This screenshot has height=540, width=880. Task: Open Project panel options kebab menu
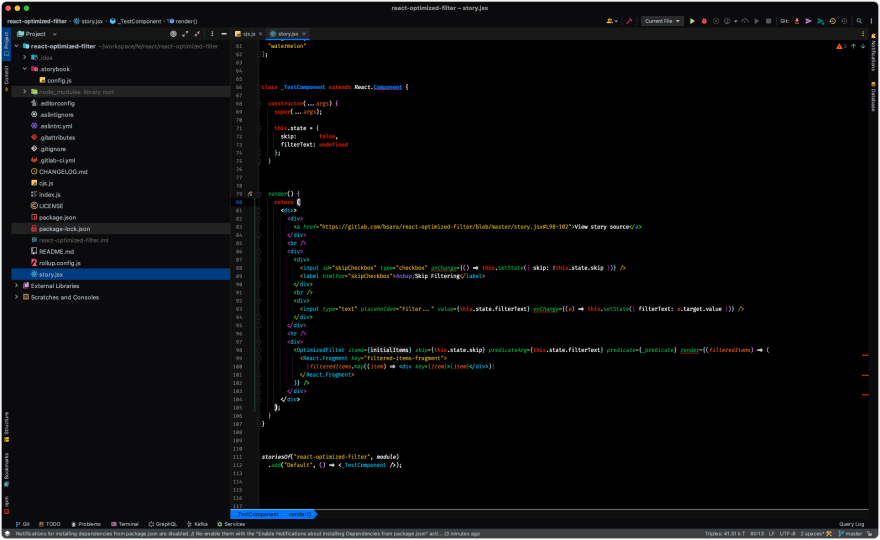pos(212,34)
